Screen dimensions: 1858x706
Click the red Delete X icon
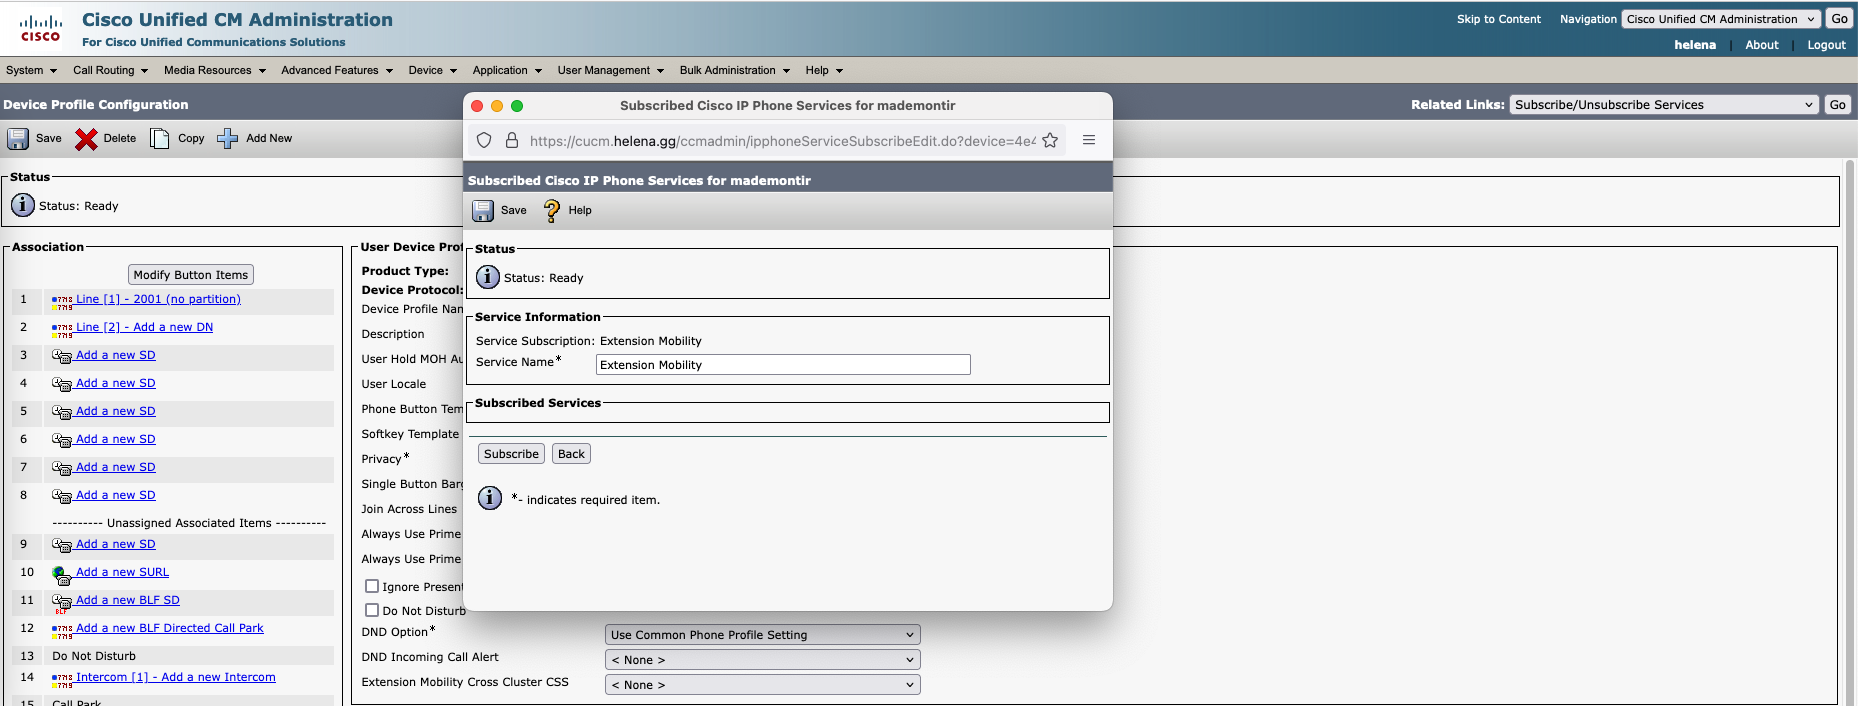point(87,139)
